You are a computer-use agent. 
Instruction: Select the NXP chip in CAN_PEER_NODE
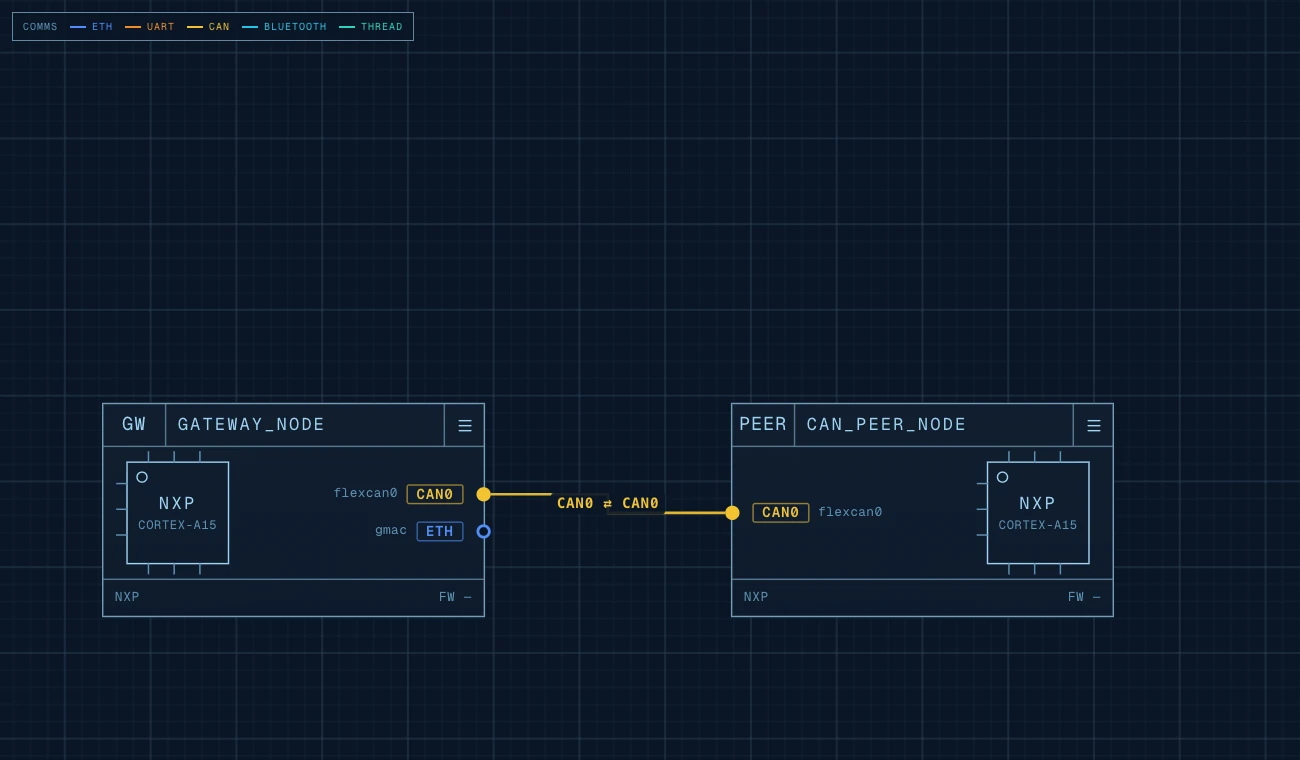(1038, 513)
